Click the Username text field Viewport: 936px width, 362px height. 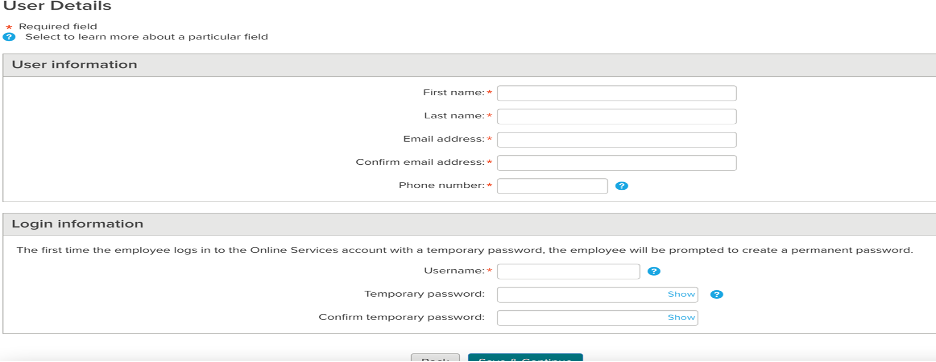coord(568,271)
